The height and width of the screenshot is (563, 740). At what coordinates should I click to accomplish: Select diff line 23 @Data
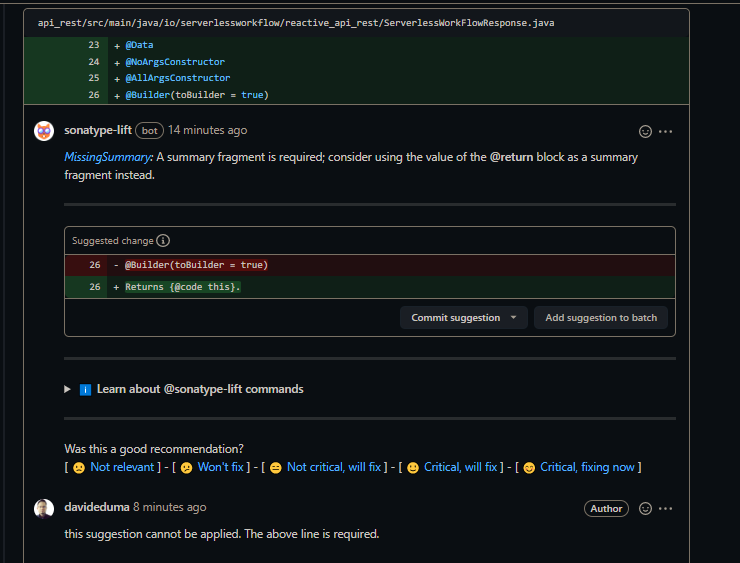(356, 45)
